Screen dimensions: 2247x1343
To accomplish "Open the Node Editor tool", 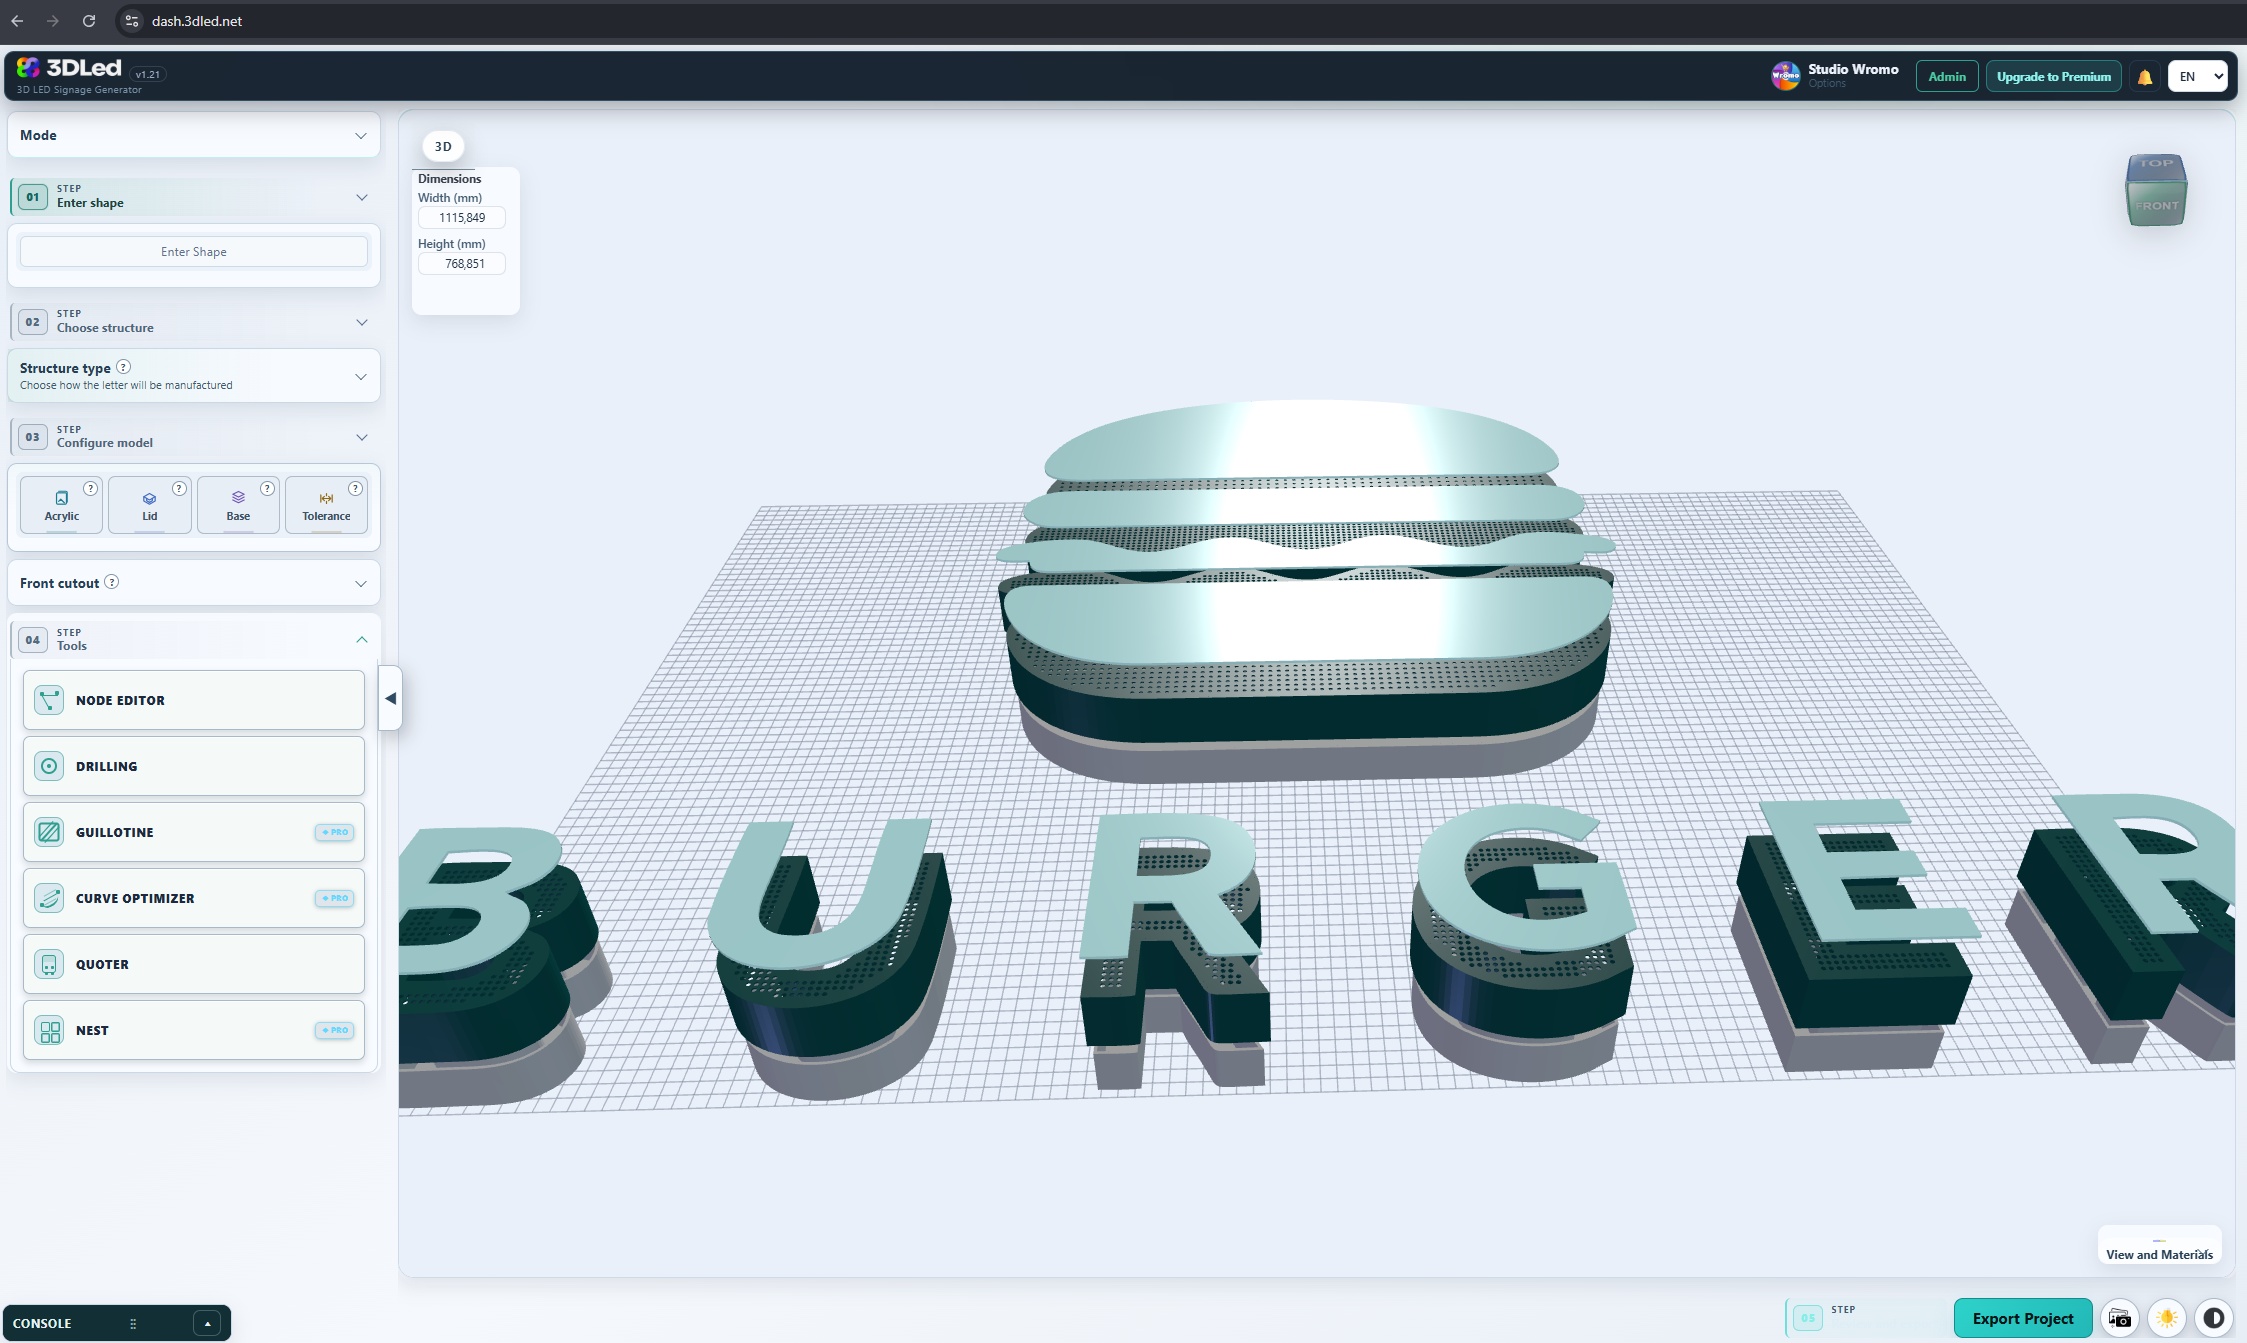I will point(193,700).
